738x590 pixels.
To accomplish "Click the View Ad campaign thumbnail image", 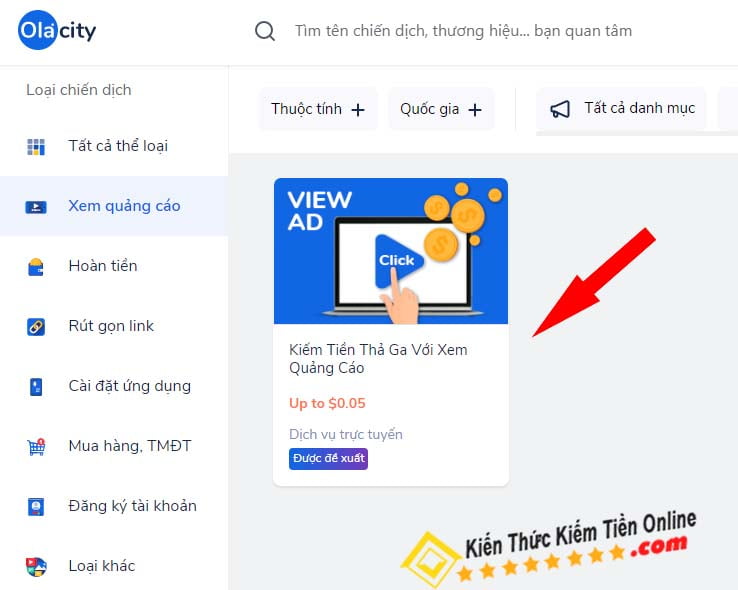I will [x=391, y=251].
